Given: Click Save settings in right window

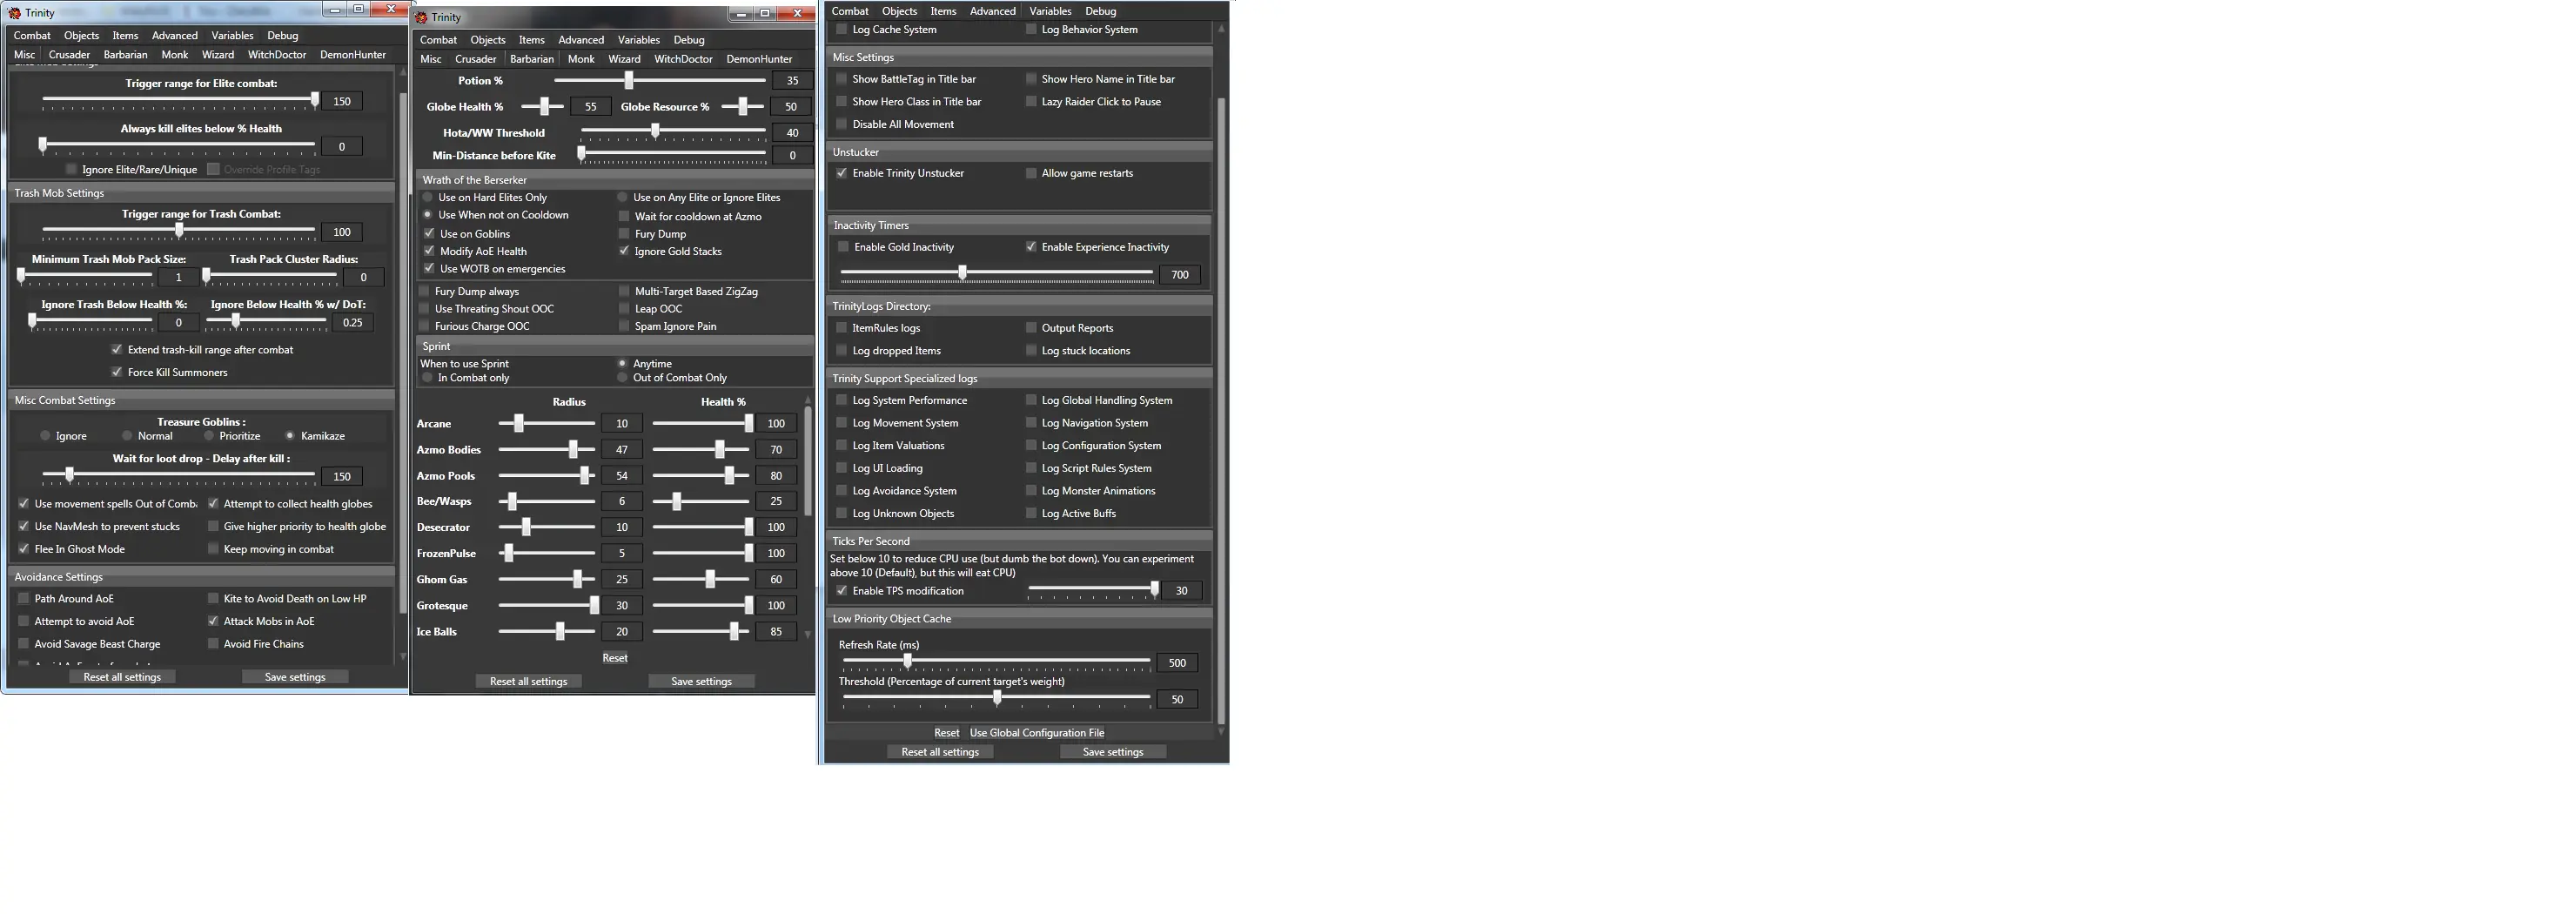Looking at the screenshot, I should tap(1112, 752).
